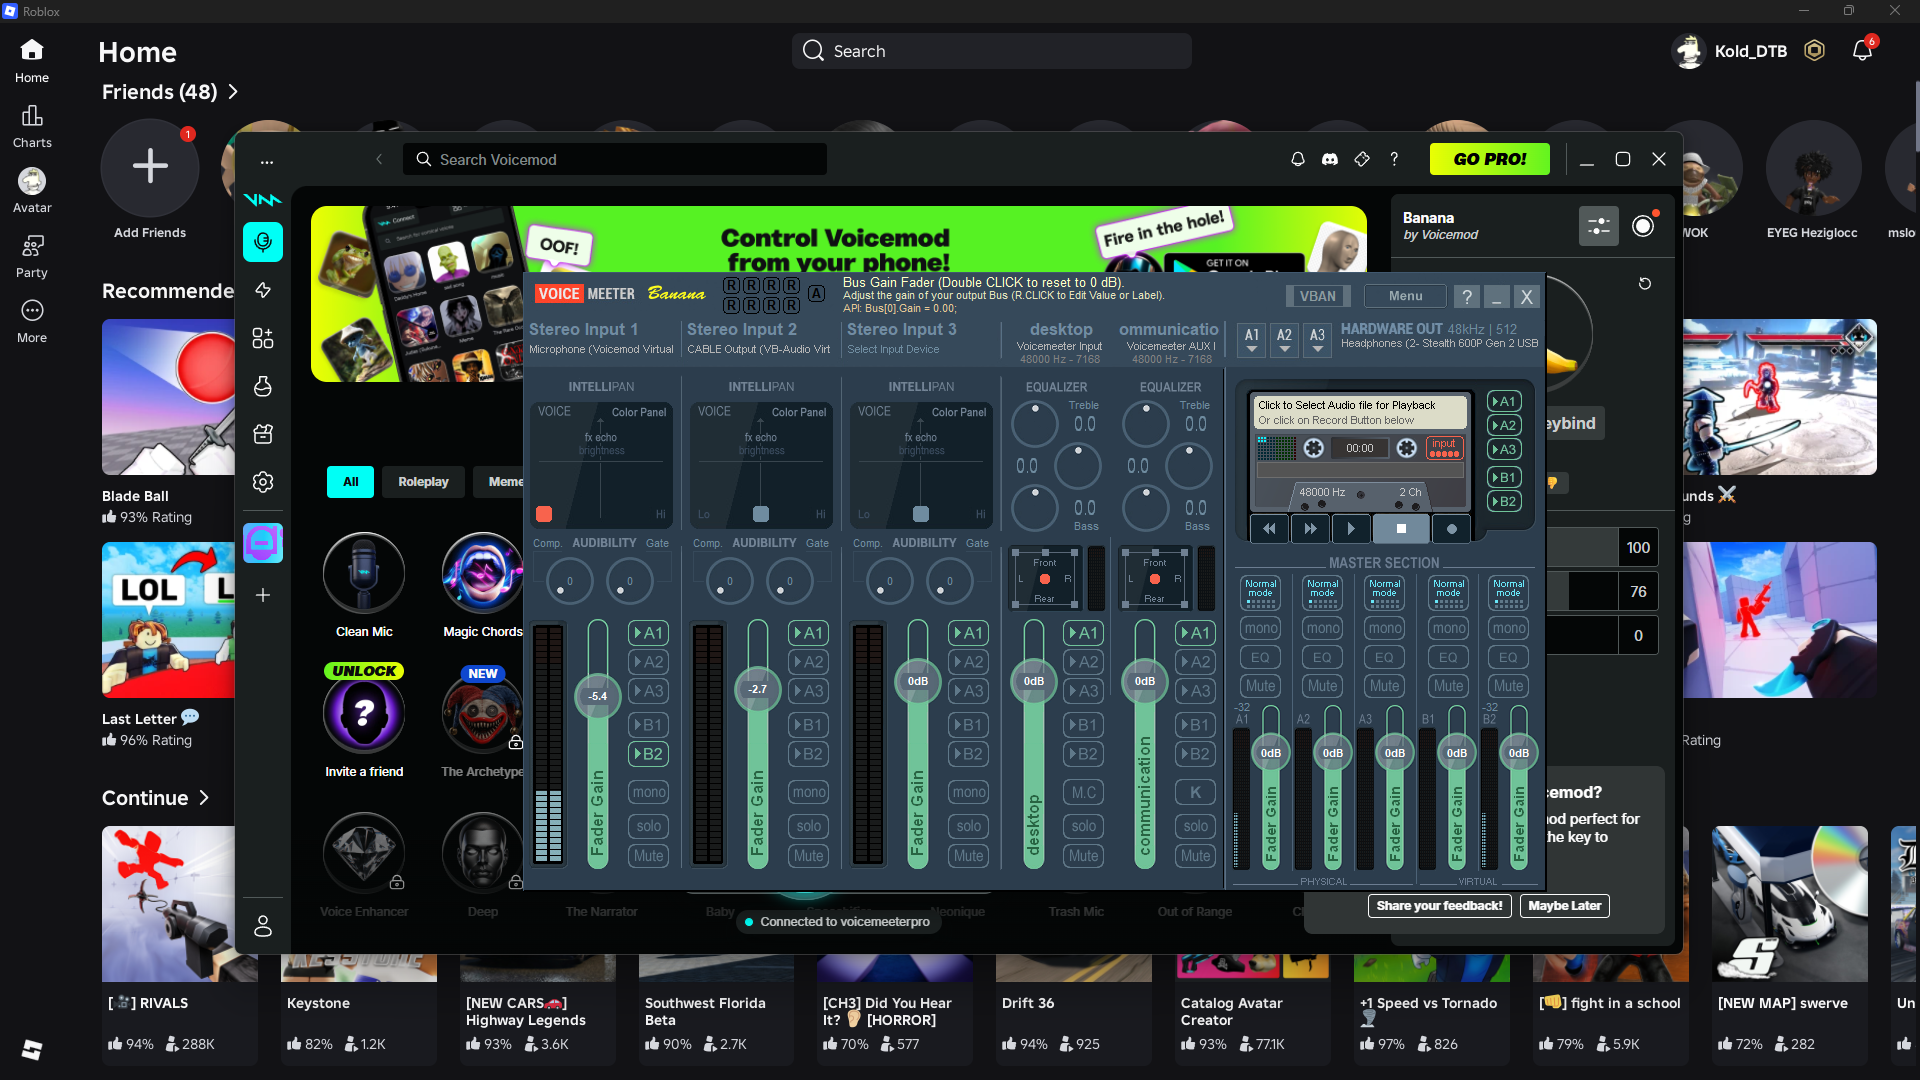The height and width of the screenshot is (1080, 1920).
Task: Open Voicemod notifications bell
Action: pyautogui.click(x=1298, y=159)
